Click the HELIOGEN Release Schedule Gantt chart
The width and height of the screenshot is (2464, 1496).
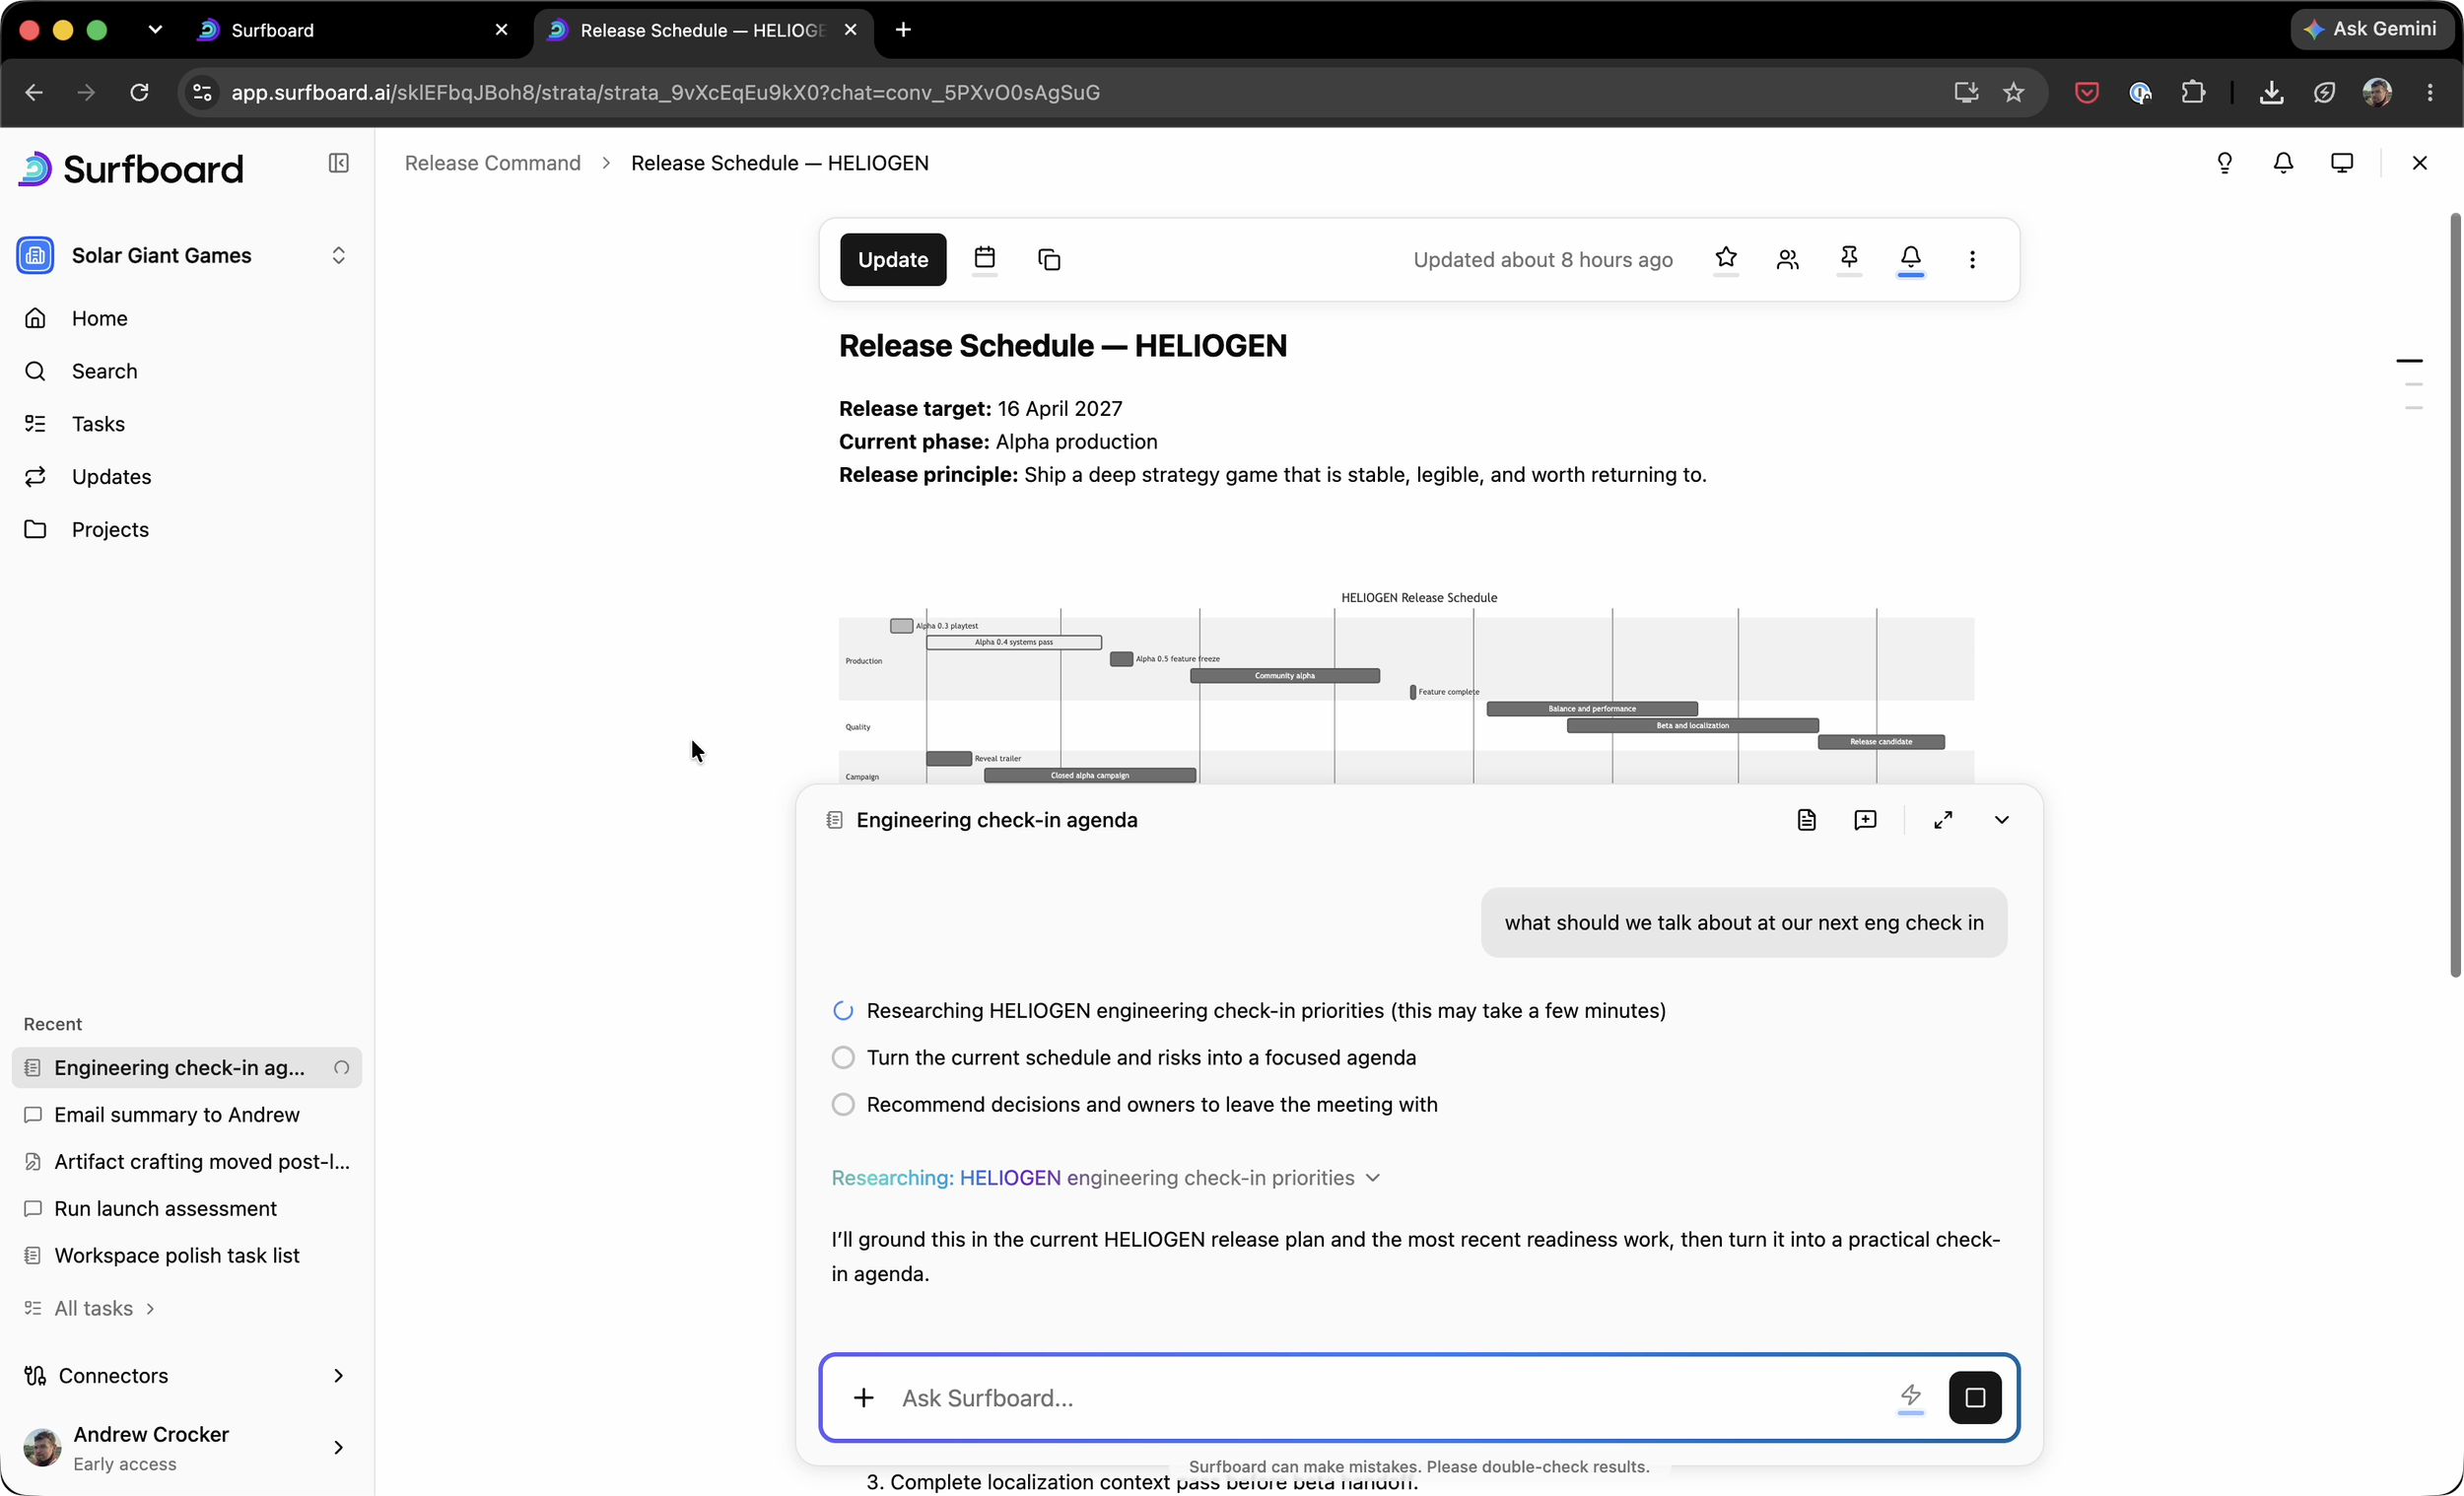(x=1406, y=686)
